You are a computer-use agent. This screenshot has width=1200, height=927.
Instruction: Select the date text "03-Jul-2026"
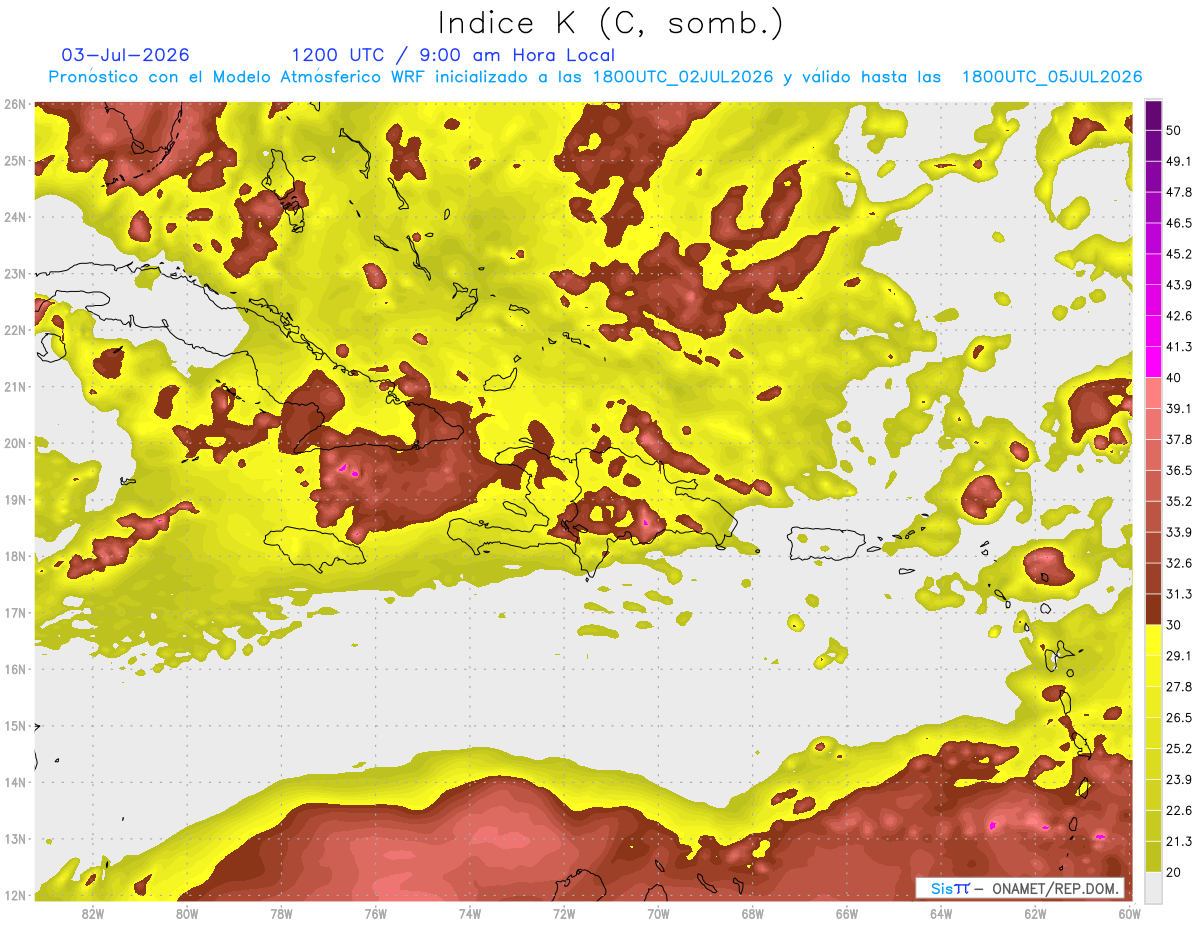coord(125,55)
